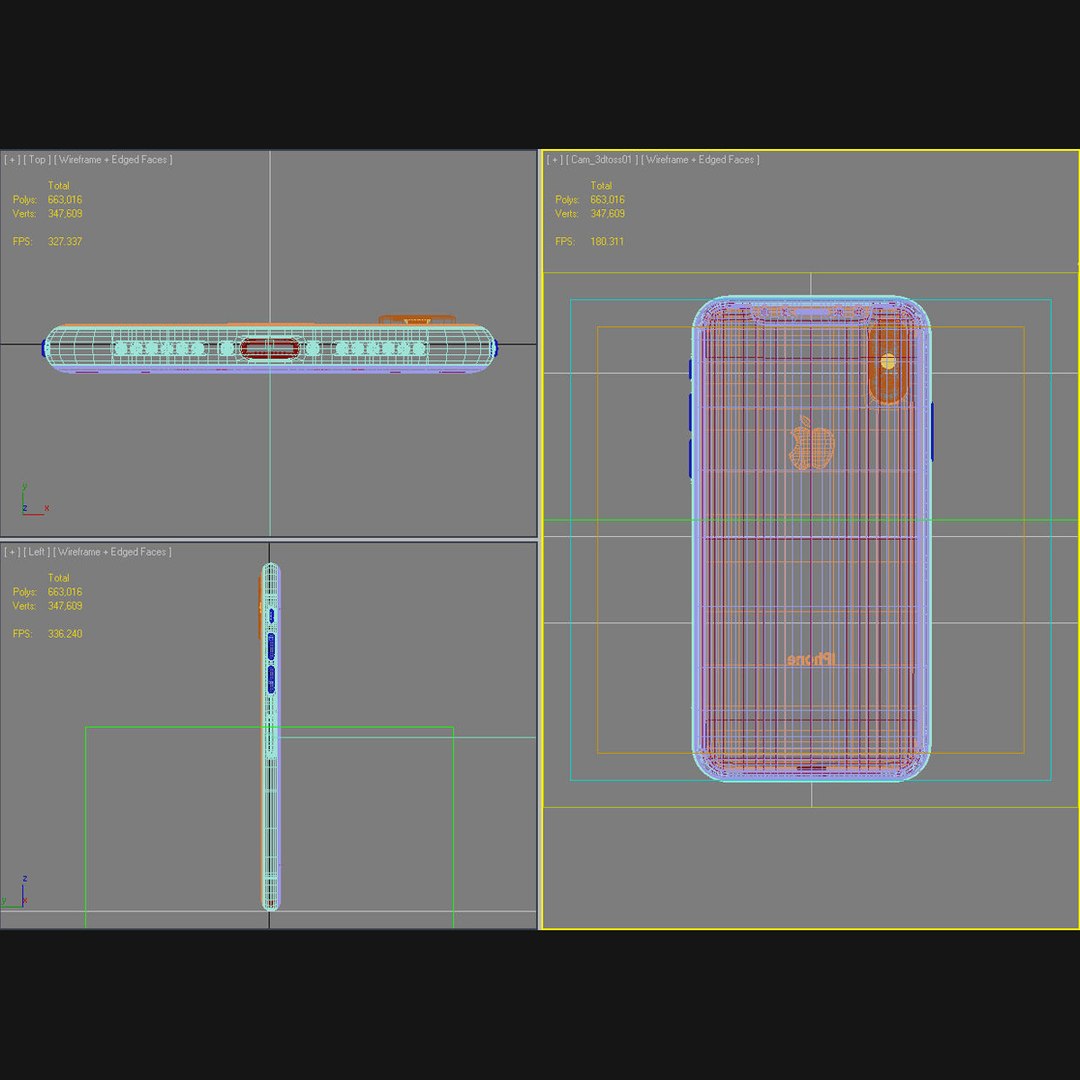
Task: Click the FPS value 327.337 in the Top viewport
Action: [65, 242]
